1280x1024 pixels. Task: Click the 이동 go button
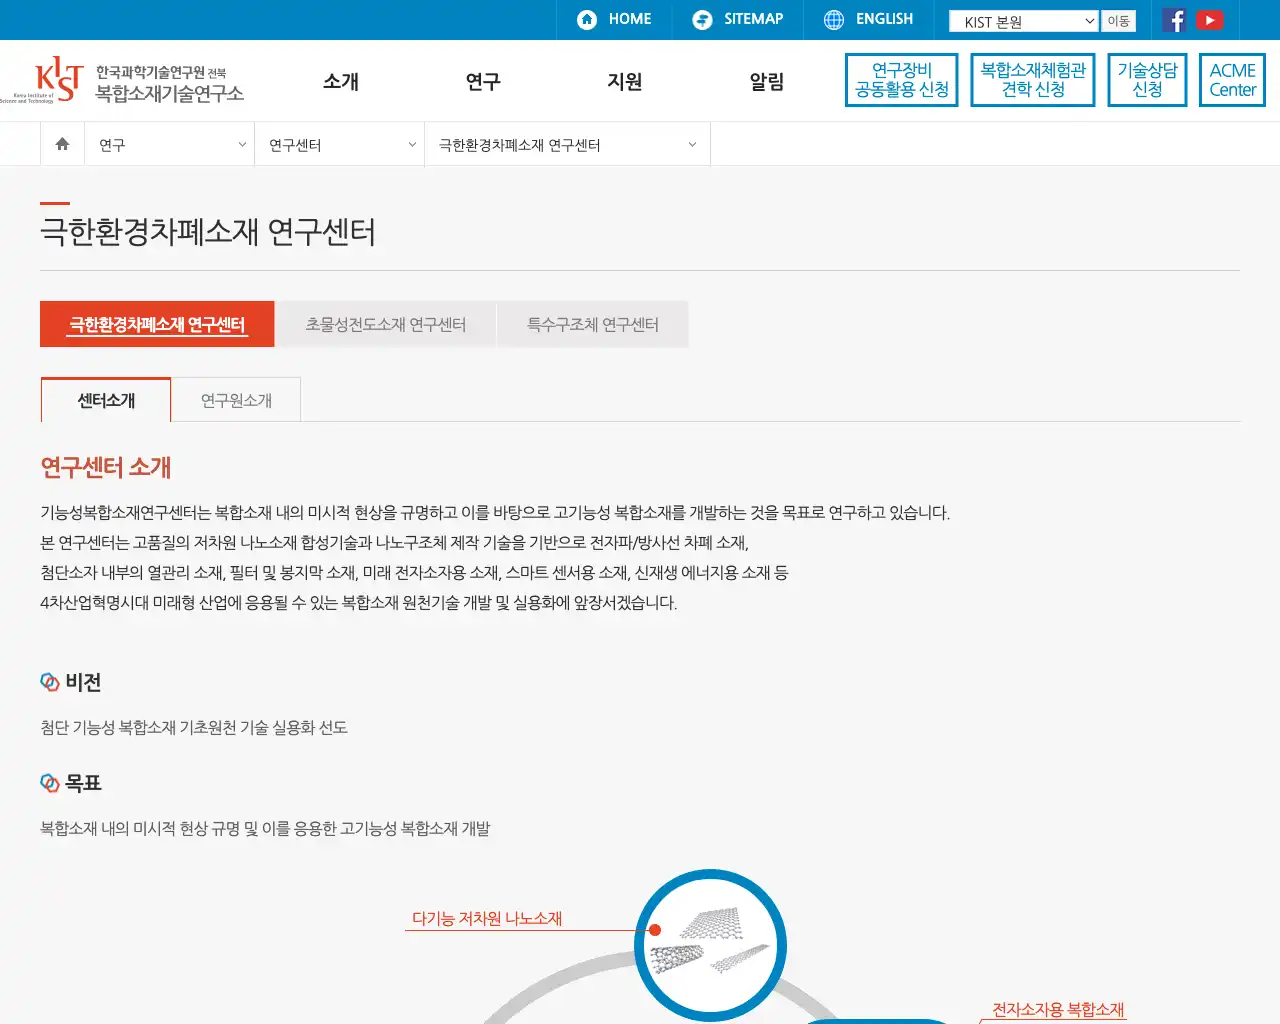tap(1118, 21)
